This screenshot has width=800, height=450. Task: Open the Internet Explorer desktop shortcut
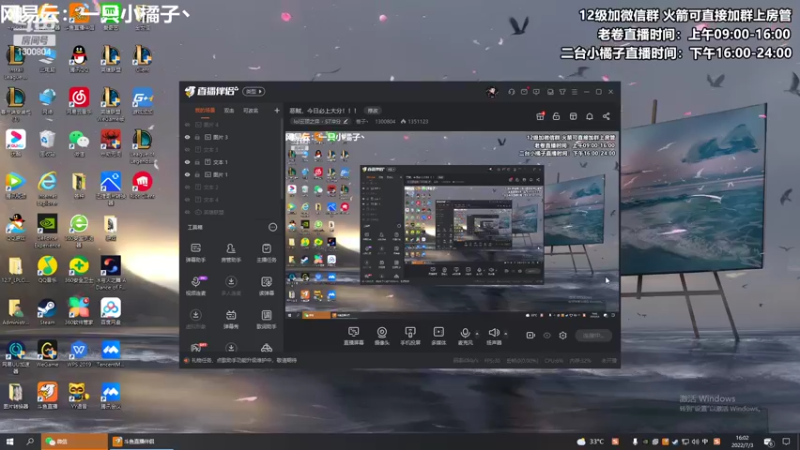tap(47, 188)
